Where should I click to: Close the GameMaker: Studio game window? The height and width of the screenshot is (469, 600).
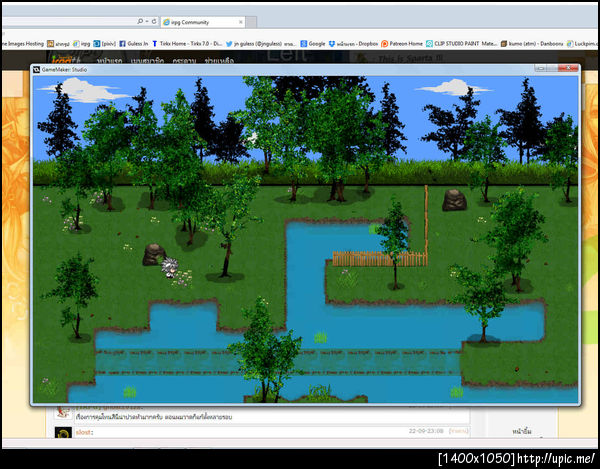coord(569,68)
